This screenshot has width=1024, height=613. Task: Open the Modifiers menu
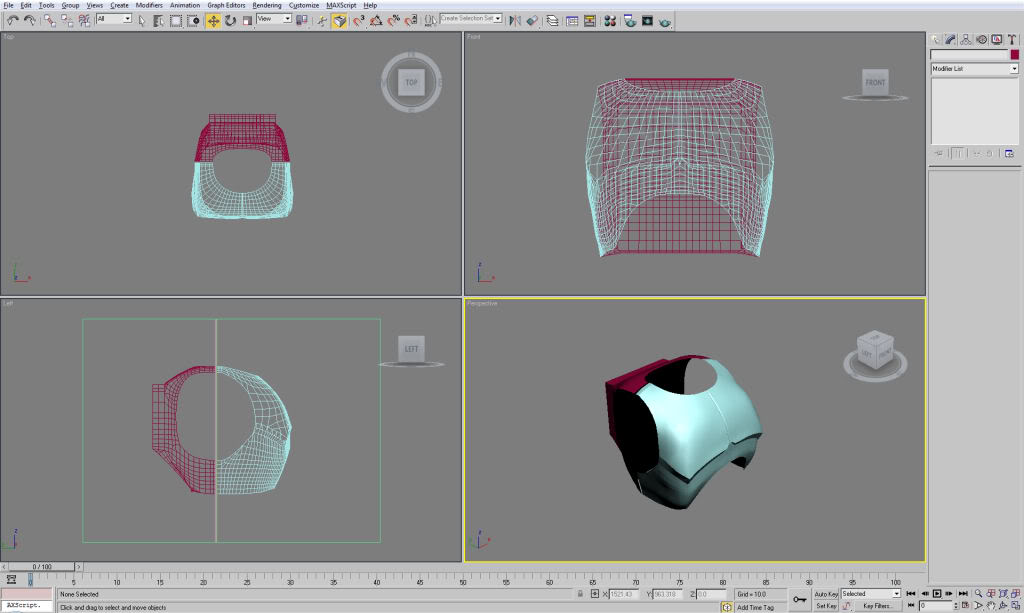click(149, 5)
